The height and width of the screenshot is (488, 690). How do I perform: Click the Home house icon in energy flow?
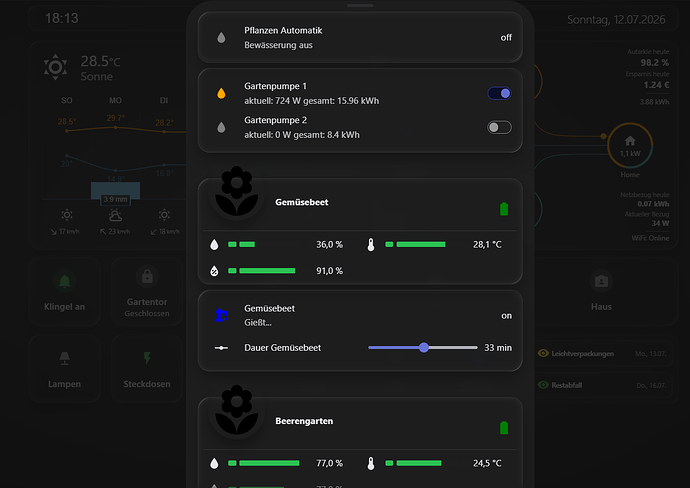(630, 141)
